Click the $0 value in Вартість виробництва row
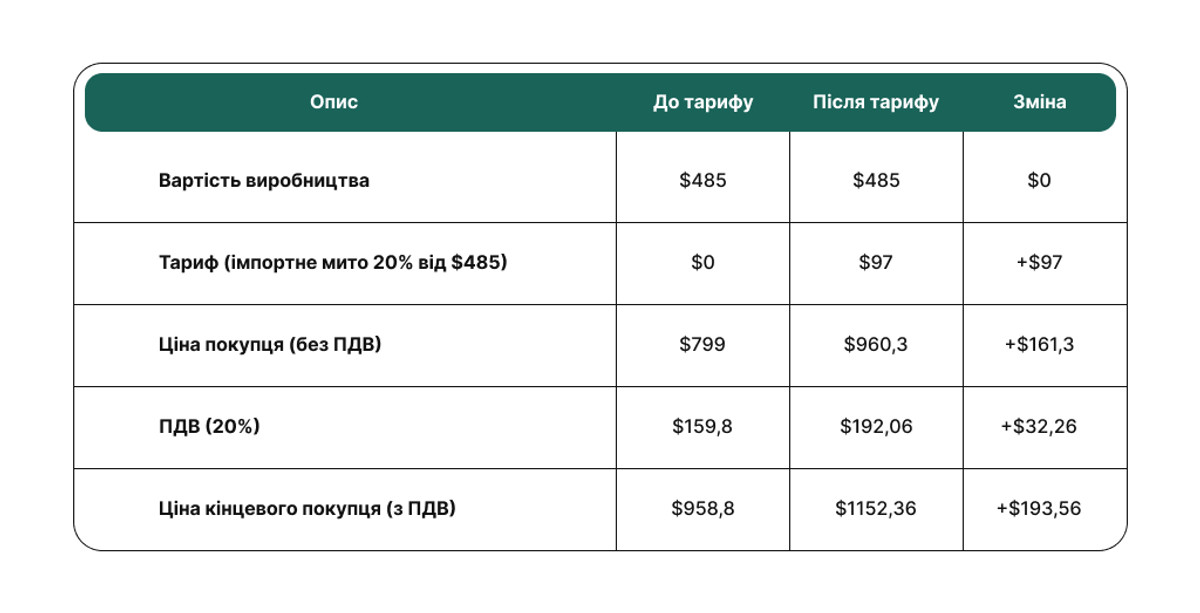The width and height of the screenshot is (1200, 613). [x=1039, y=181]
